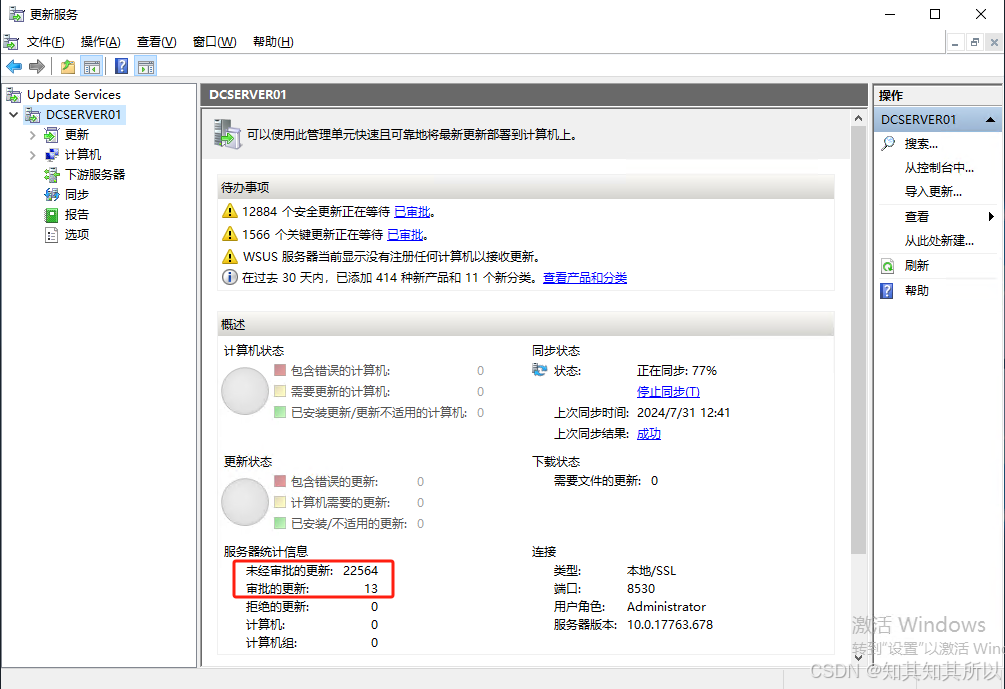Screen dimensions: 1005x689
Task: Click the main pane vertical scrollbar thumb
Action: pyautogui.click(x=858, y=340)
